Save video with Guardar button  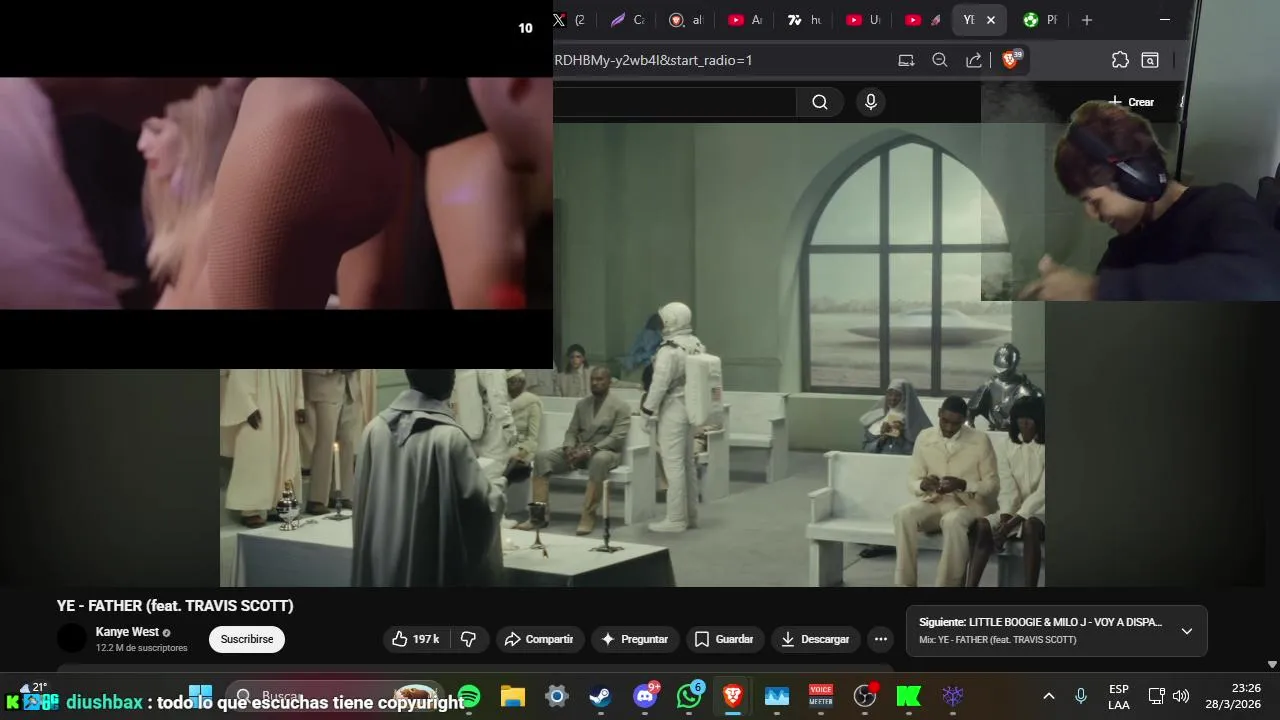pyautogui.click(x=724, y=639)
